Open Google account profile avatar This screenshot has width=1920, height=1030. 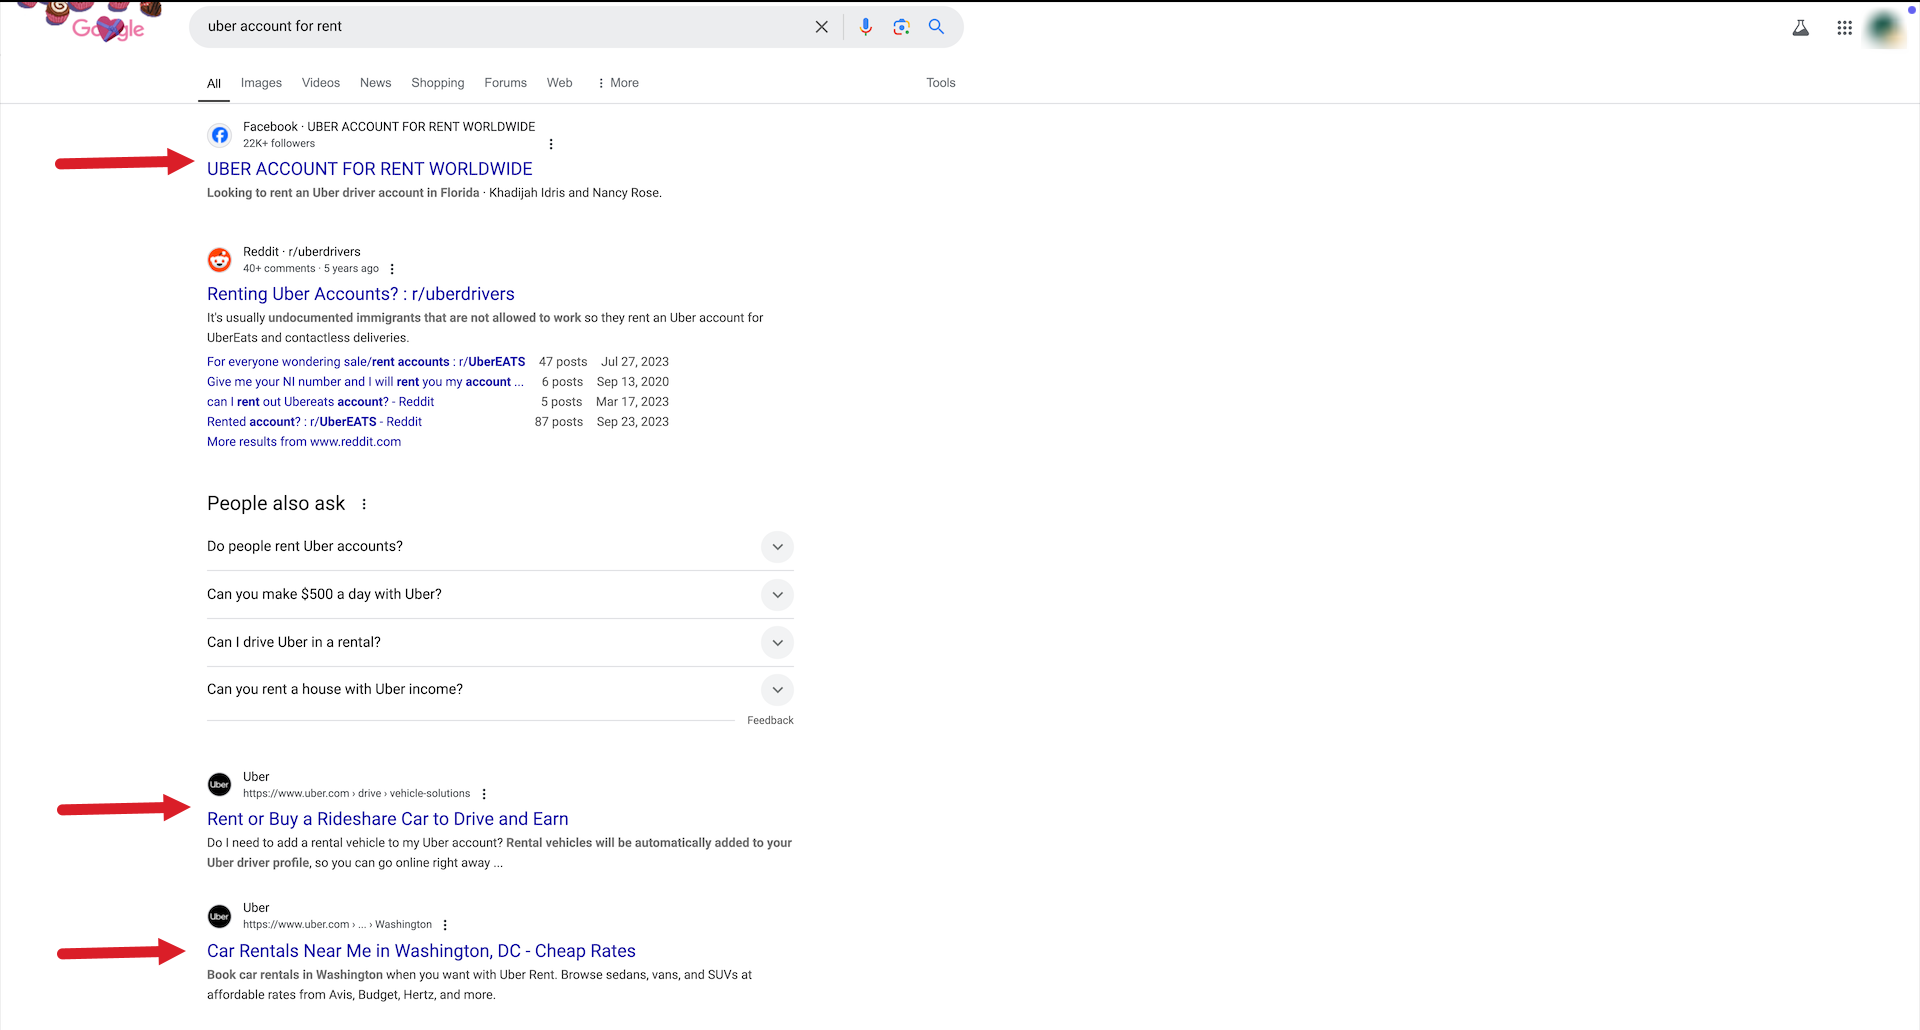[x=1885, y=28]
